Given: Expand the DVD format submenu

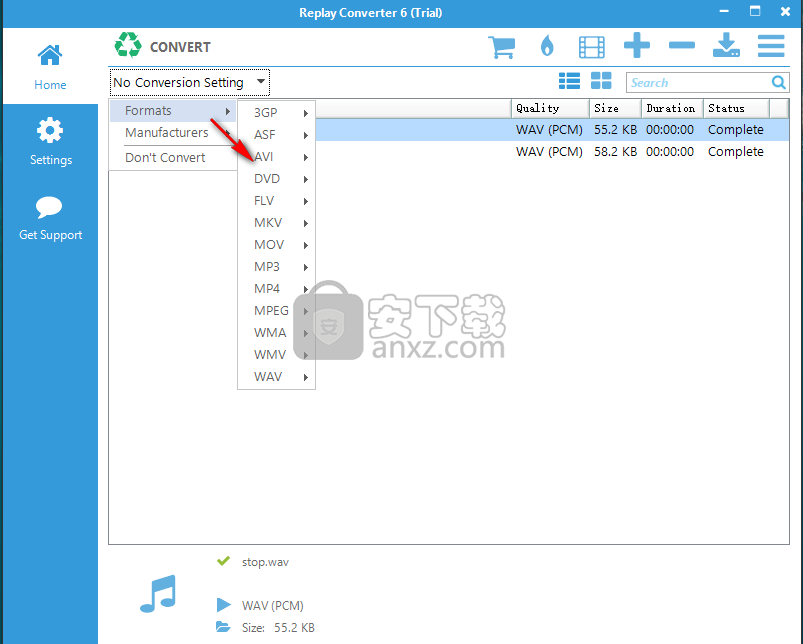Looking at the screenshot, I should (x=277, y=179).
